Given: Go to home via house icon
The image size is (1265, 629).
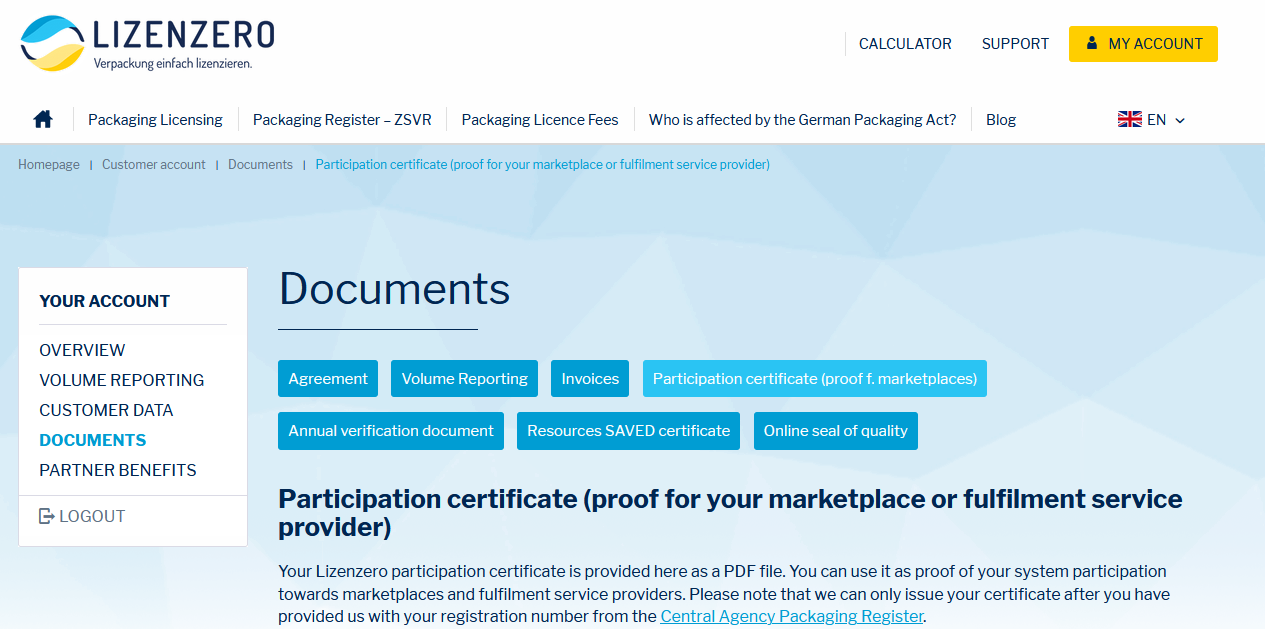Looking at the screenshot, I should point(43,119).
